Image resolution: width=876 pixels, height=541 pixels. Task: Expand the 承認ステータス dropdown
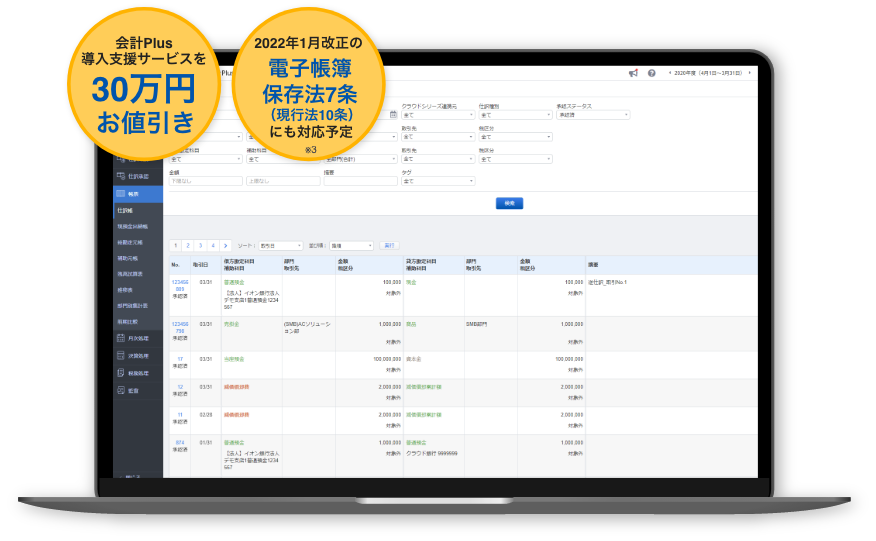point(593,115)
